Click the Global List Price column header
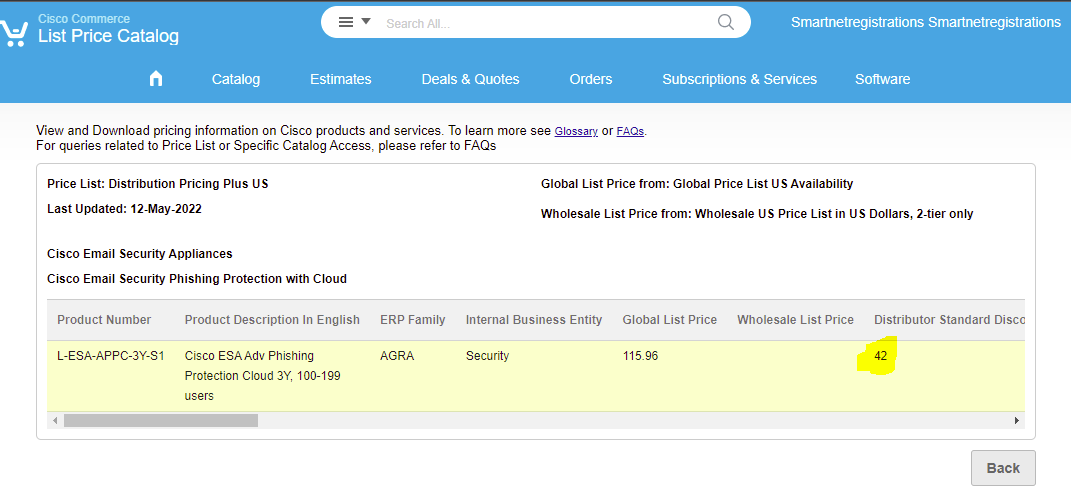The width and height of the screenshot is (1071, 491). point(669,320)
